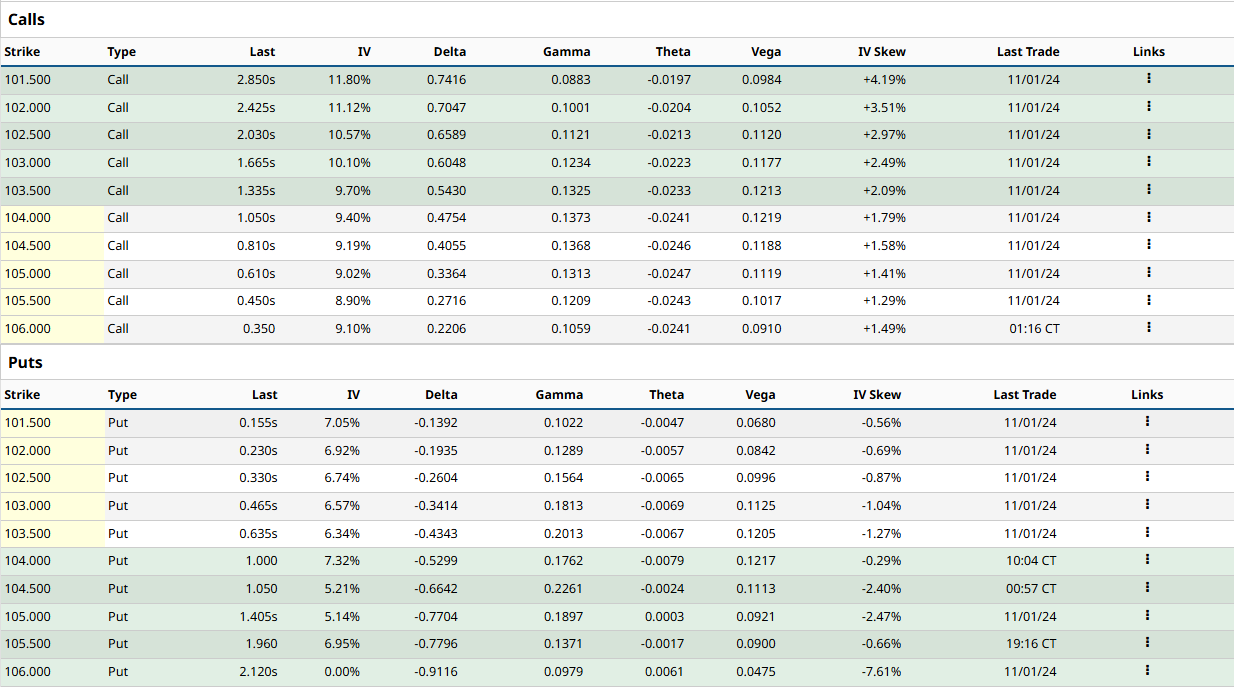Click Put theta value 0.0061

coord(666,672)
